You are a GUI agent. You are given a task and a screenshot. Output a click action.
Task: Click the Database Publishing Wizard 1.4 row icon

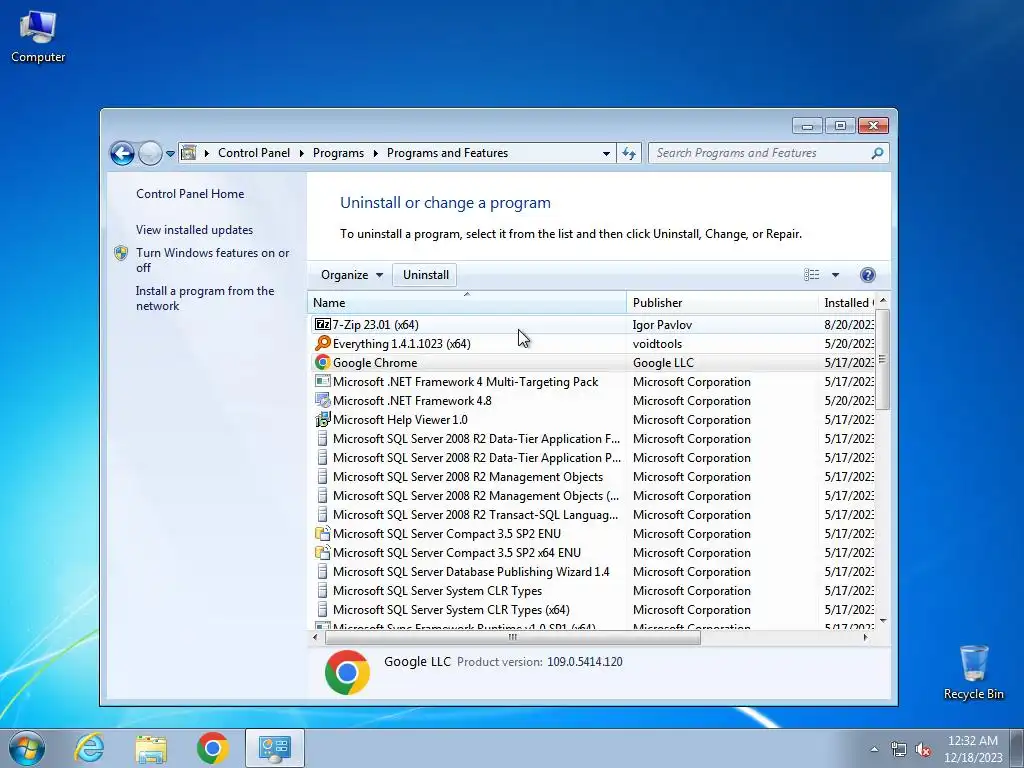pos(323,571)
